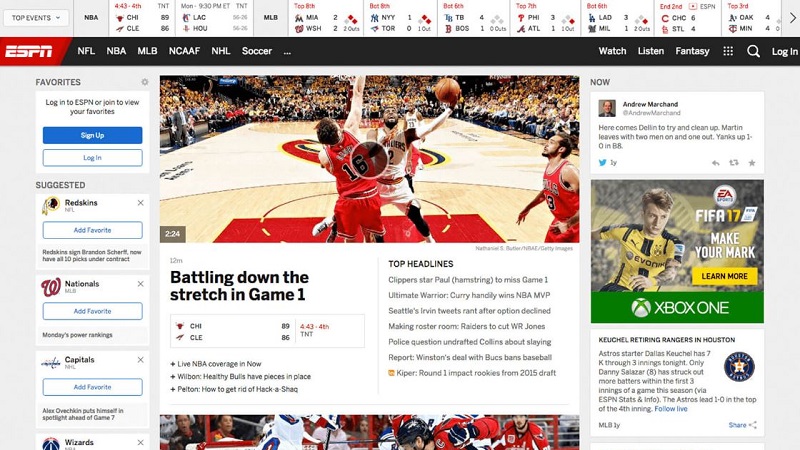This screenshot has width=800, height=450.
Task: Open 'Clippers star Paul (hamstring)' headline
Action: tap(468, 280)
